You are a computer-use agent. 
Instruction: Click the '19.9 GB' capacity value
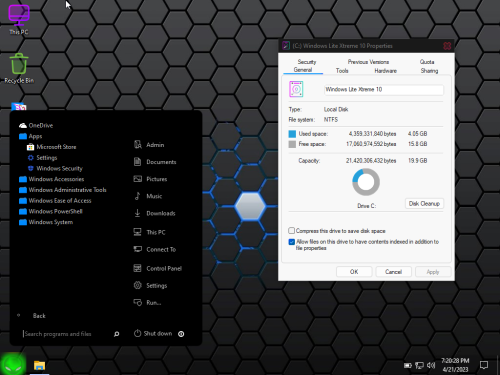418,161
